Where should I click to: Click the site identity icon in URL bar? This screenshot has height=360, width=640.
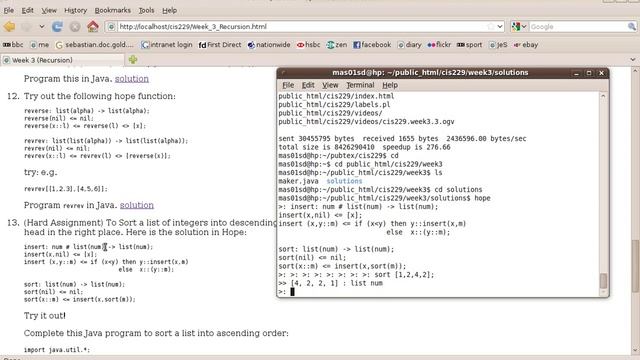tap(111, 27)
